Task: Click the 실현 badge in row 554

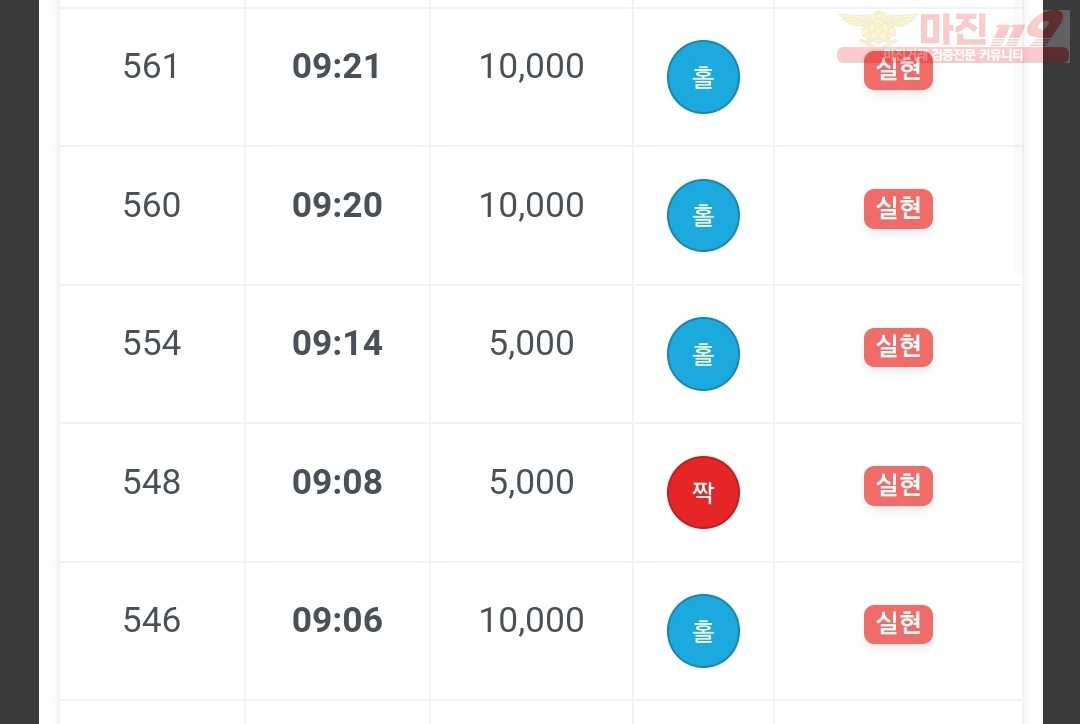Action: tap(898, 347)
